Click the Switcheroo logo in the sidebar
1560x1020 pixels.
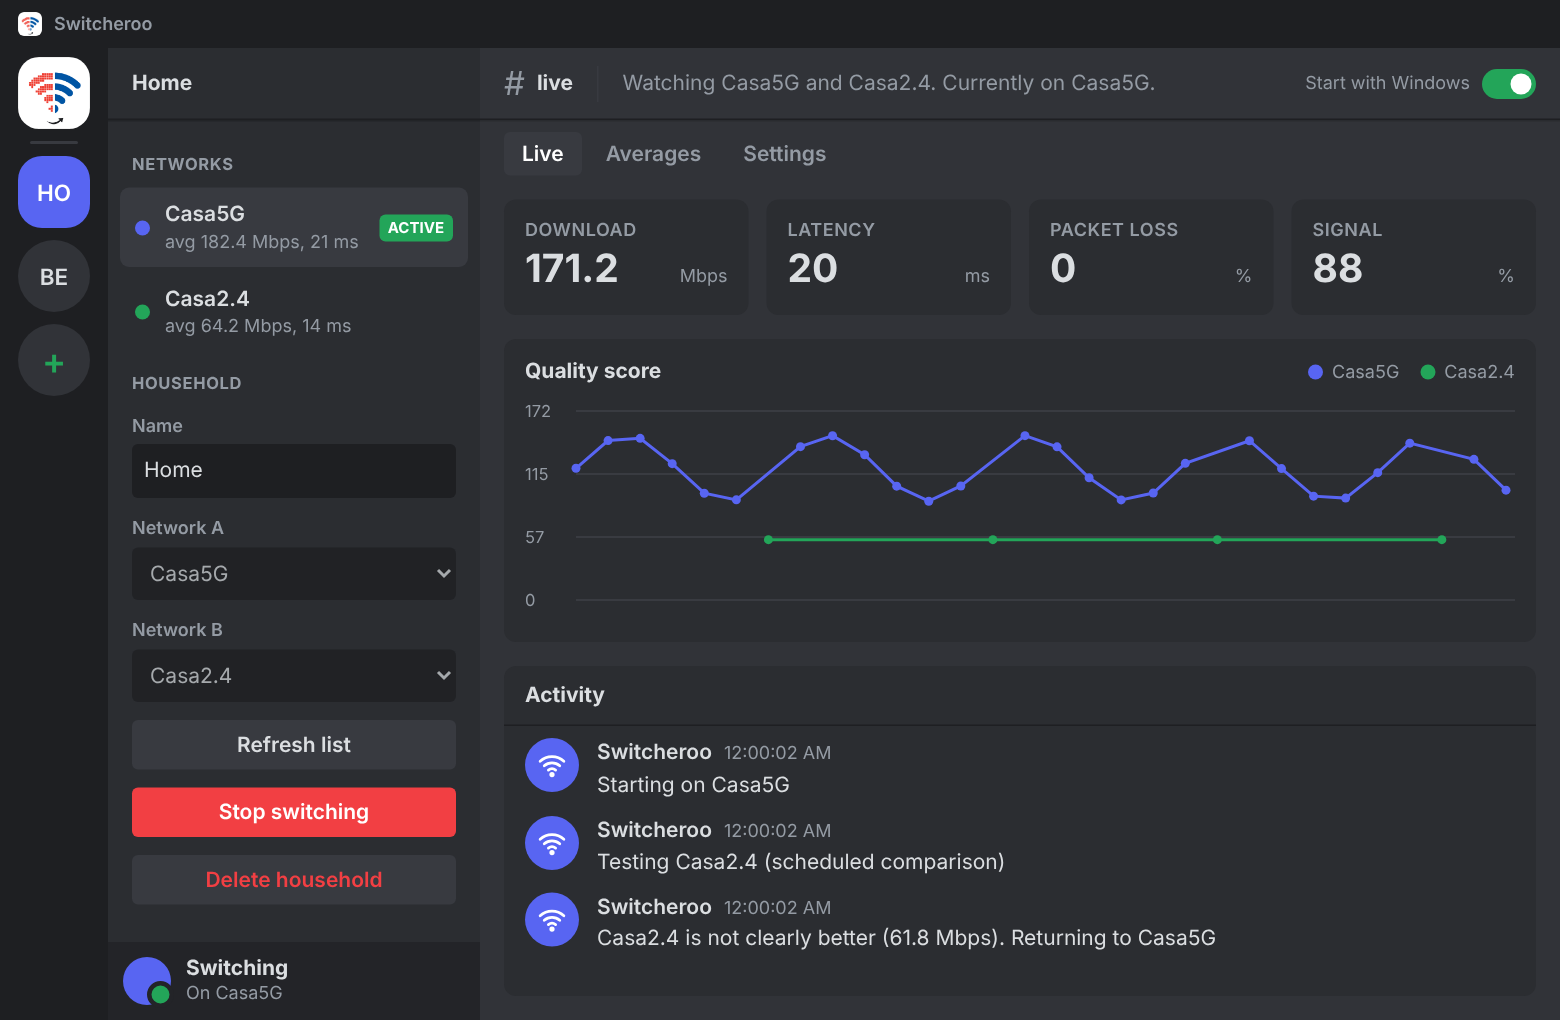coord(54,93)
